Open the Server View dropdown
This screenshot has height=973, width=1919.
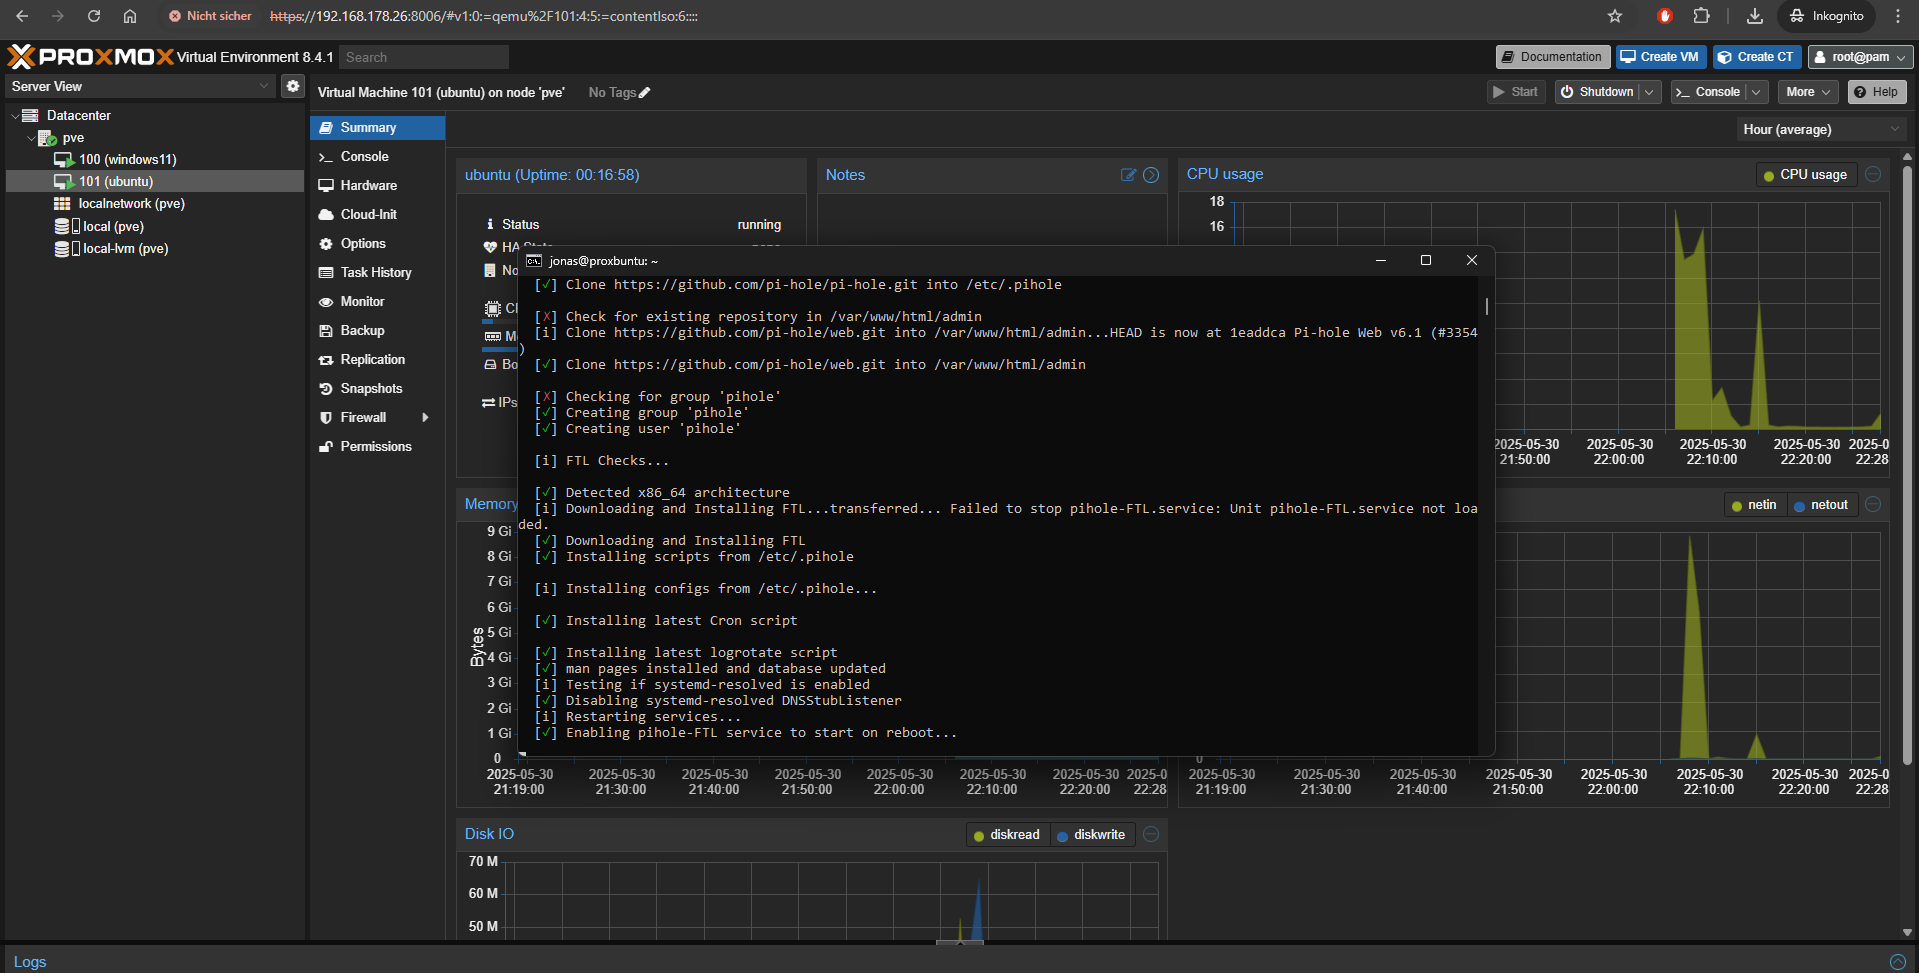pos(141,86)
